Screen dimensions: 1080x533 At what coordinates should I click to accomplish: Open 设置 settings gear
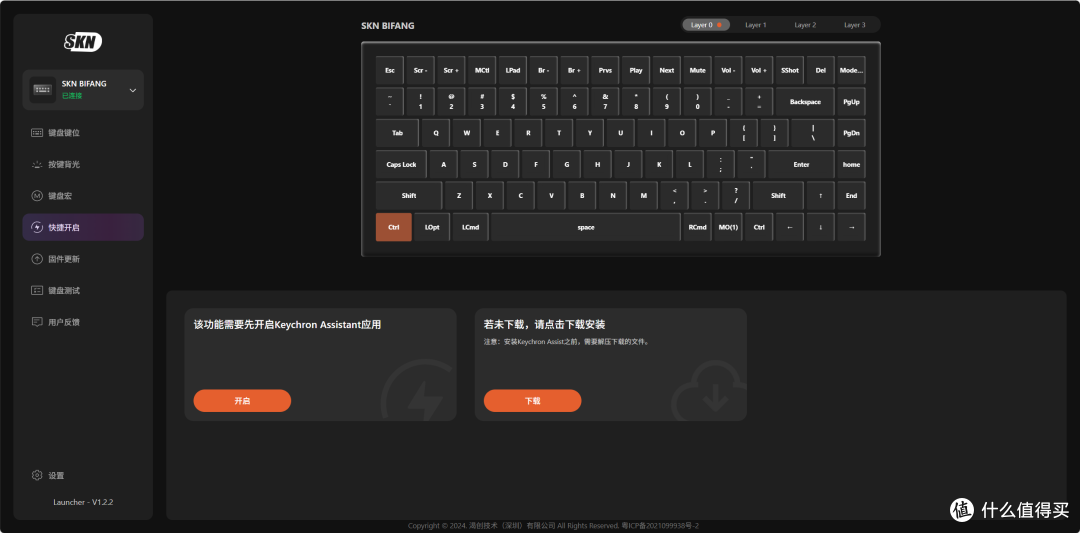37,476
